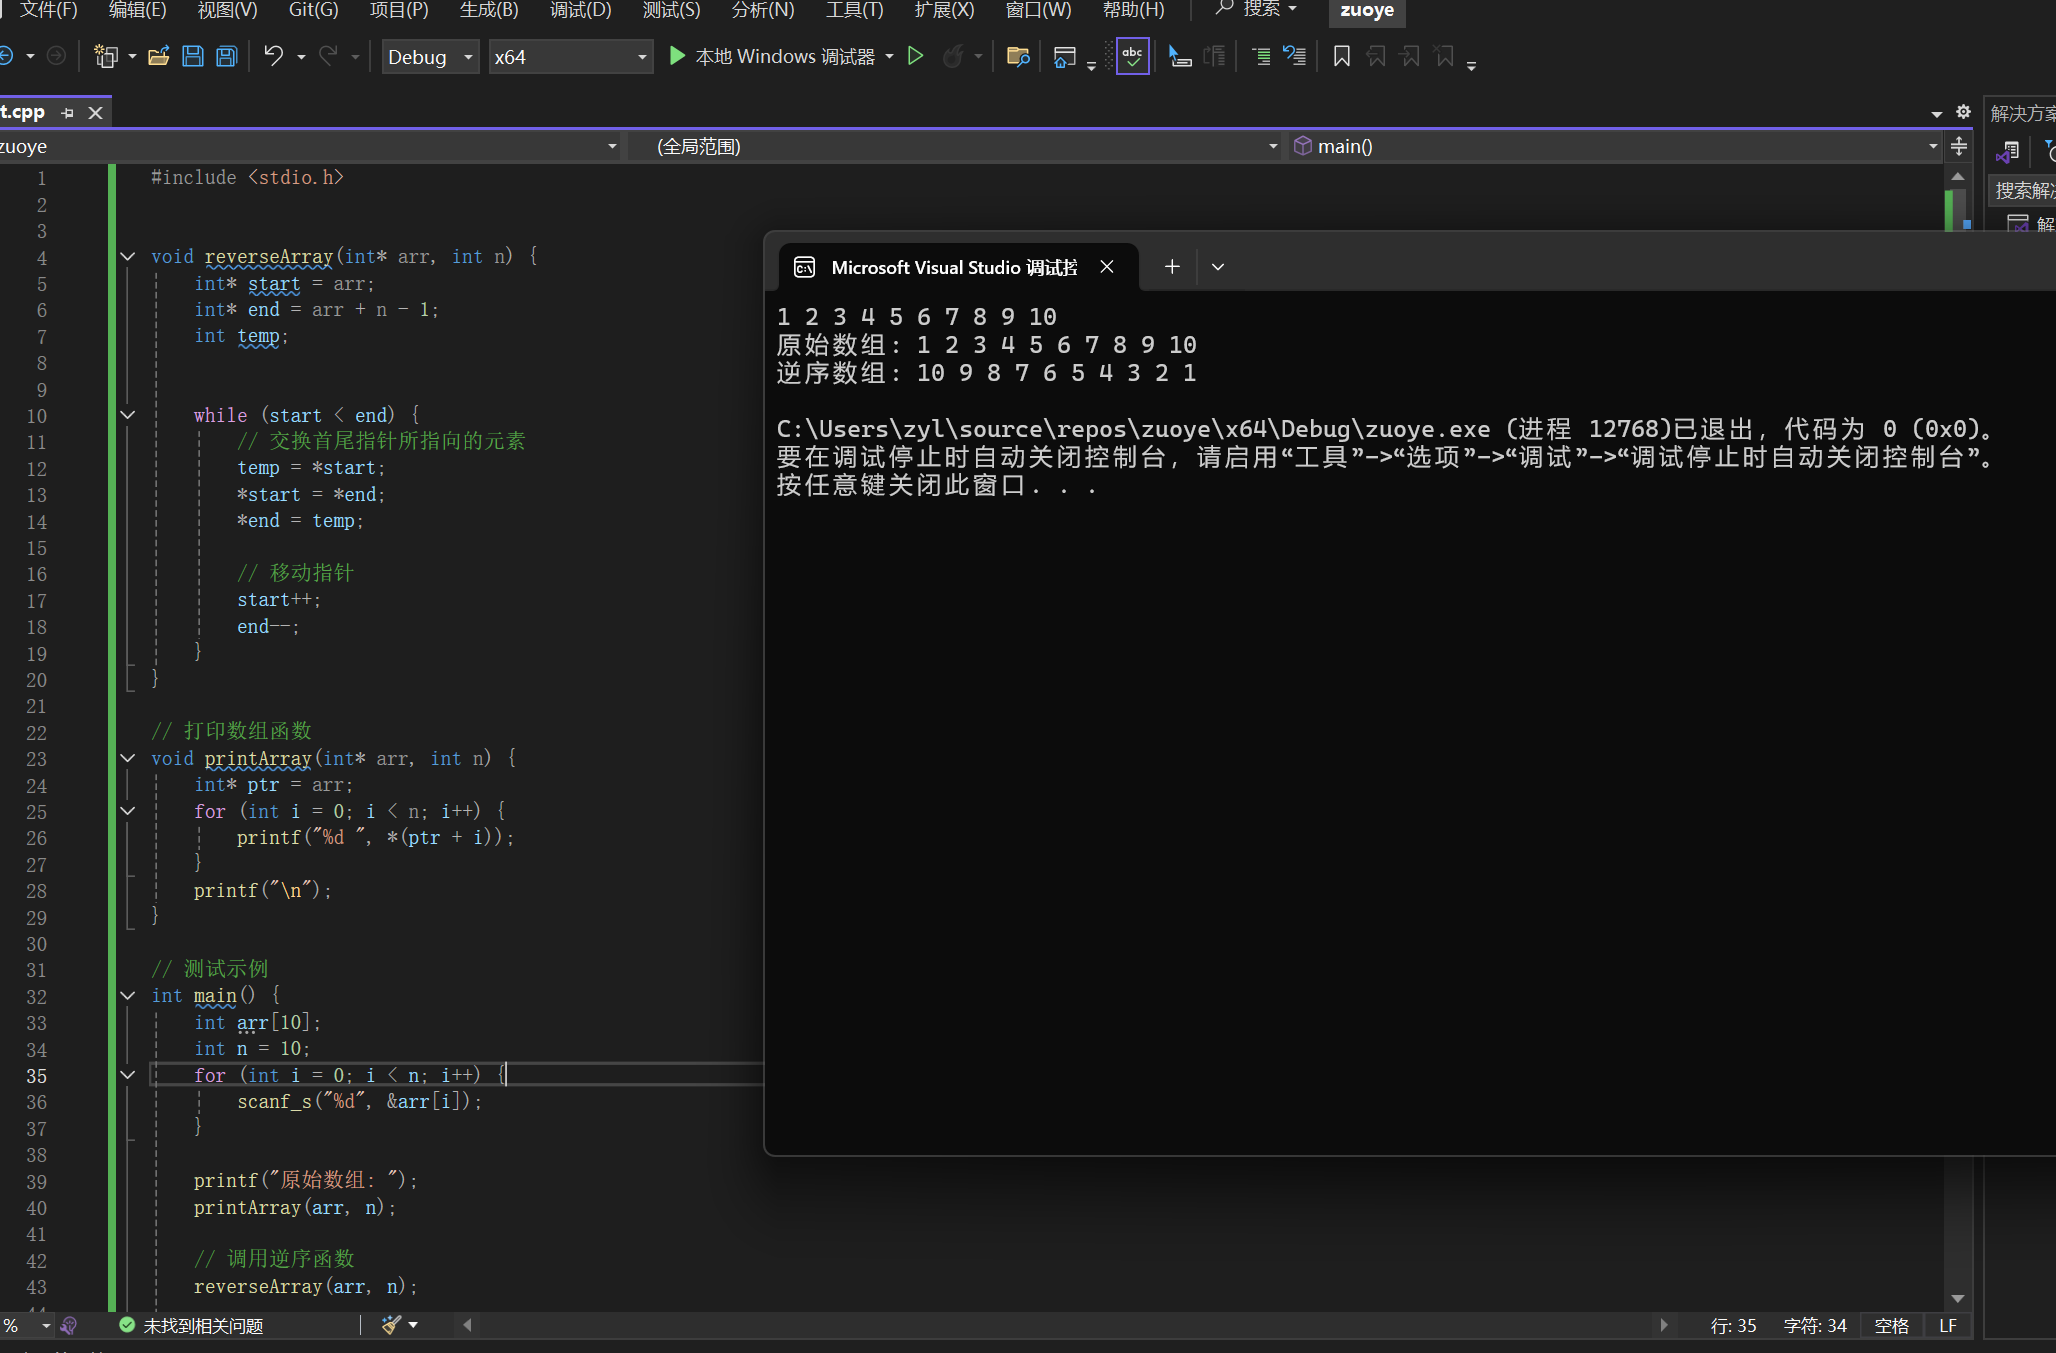Click the Open File folder icon

point(158,56)
